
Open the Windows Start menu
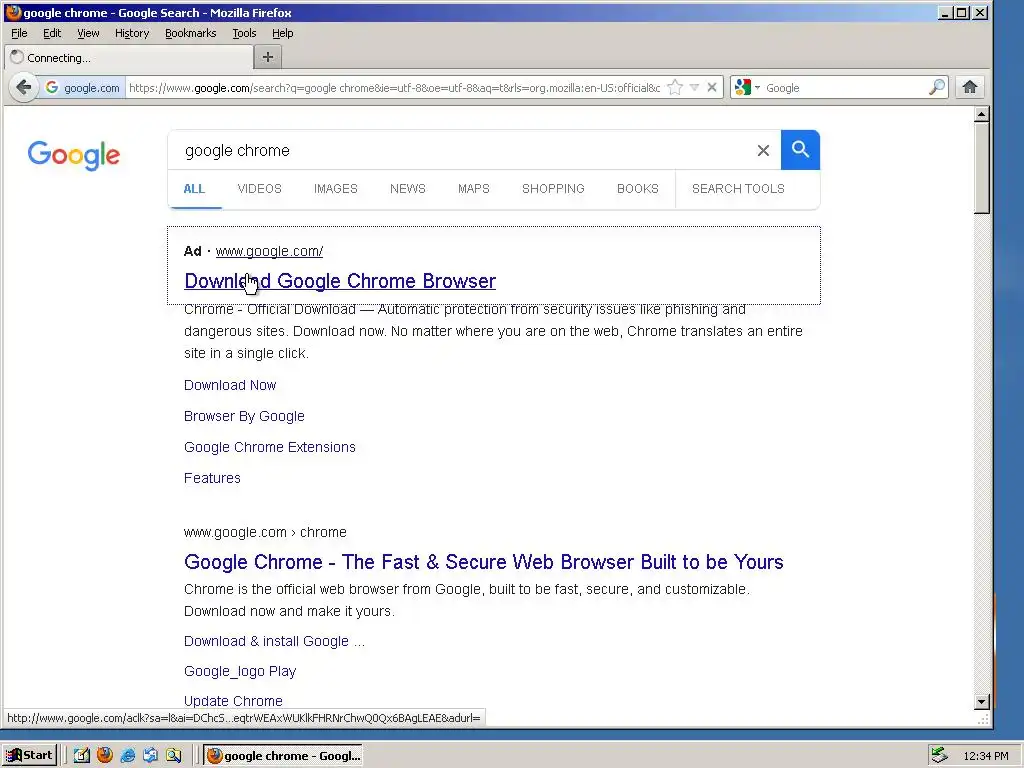point(29,755)
